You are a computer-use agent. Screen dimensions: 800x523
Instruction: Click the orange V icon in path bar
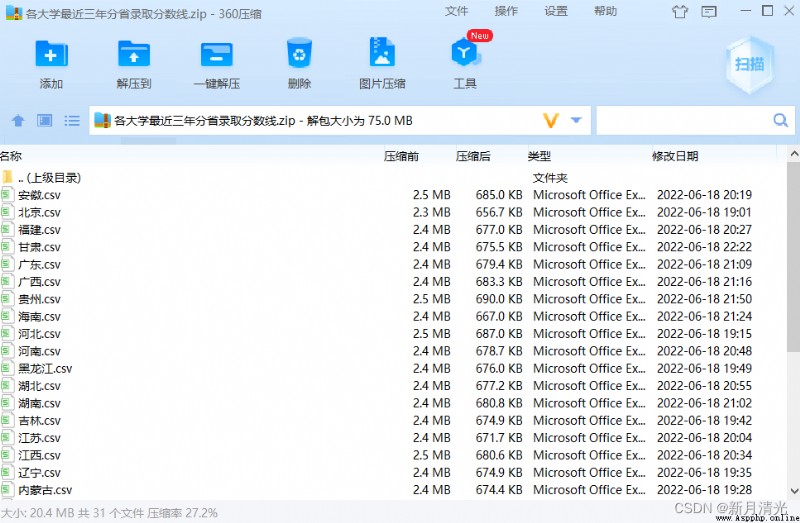point(551,120)
